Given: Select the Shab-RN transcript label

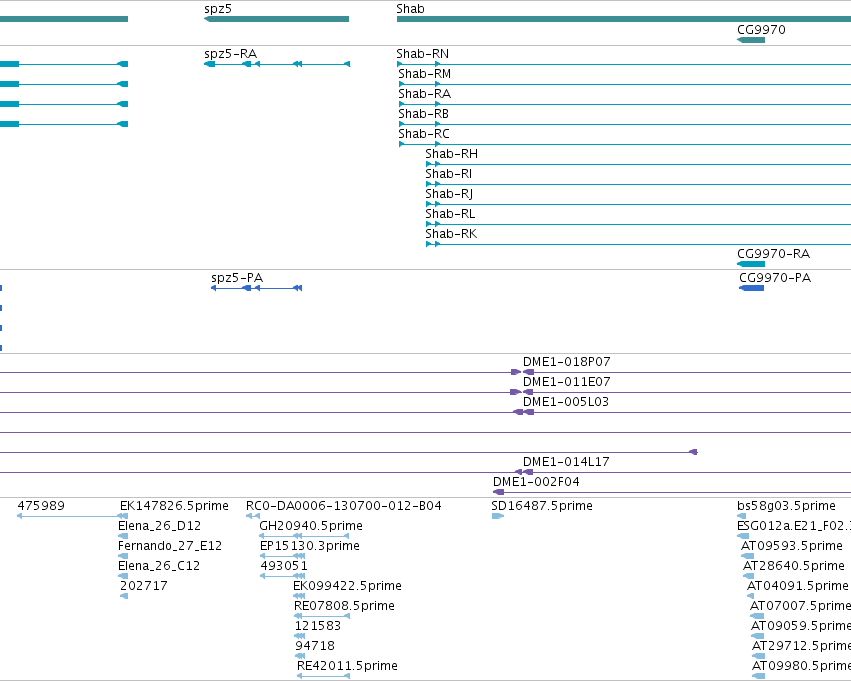Looking at the screenshot, I should [x=423, y=54].
